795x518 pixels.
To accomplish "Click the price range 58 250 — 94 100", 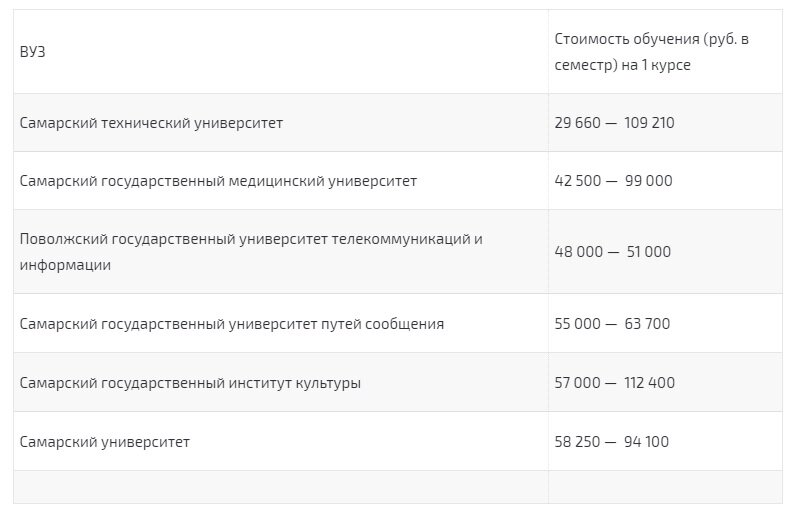I will click(612, 442).
